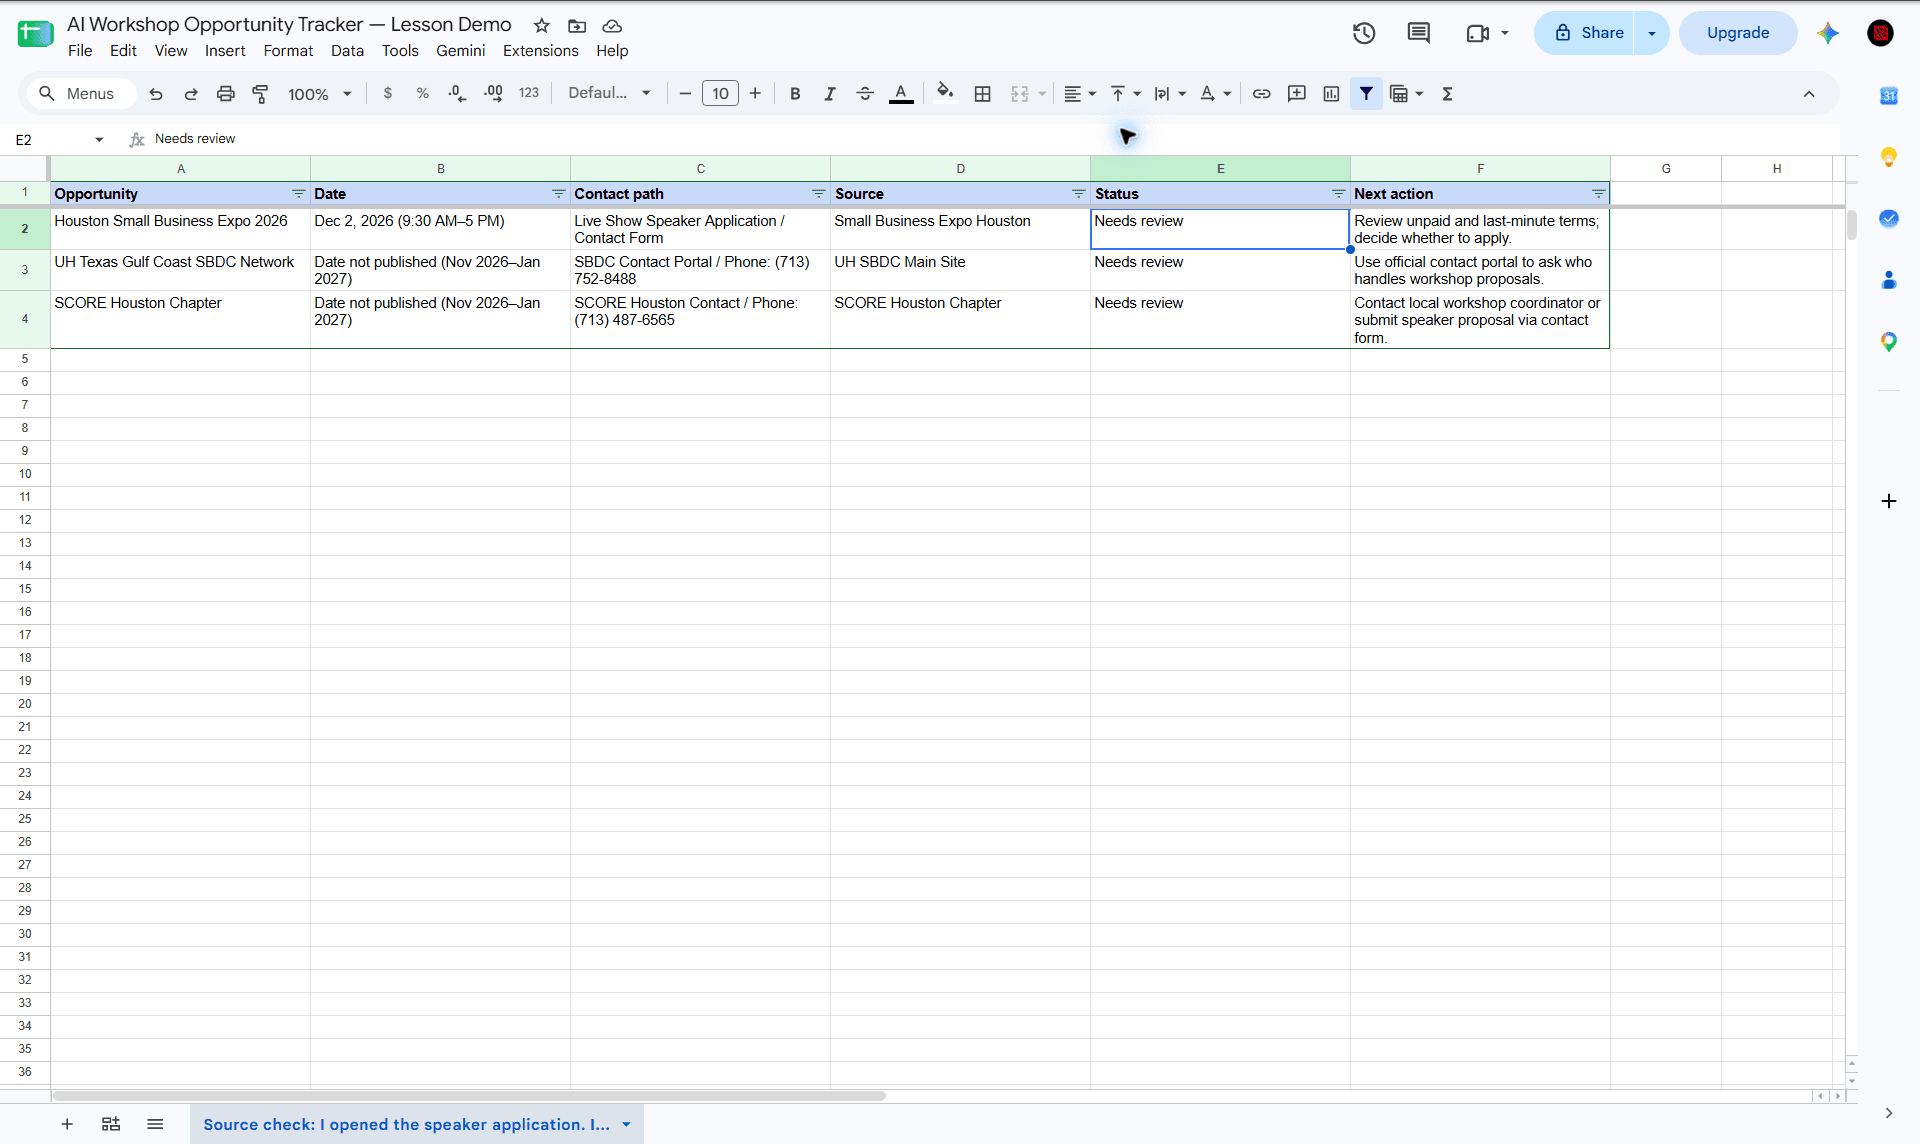
Task: Select the Paint format tool
Action: [260, 94]
